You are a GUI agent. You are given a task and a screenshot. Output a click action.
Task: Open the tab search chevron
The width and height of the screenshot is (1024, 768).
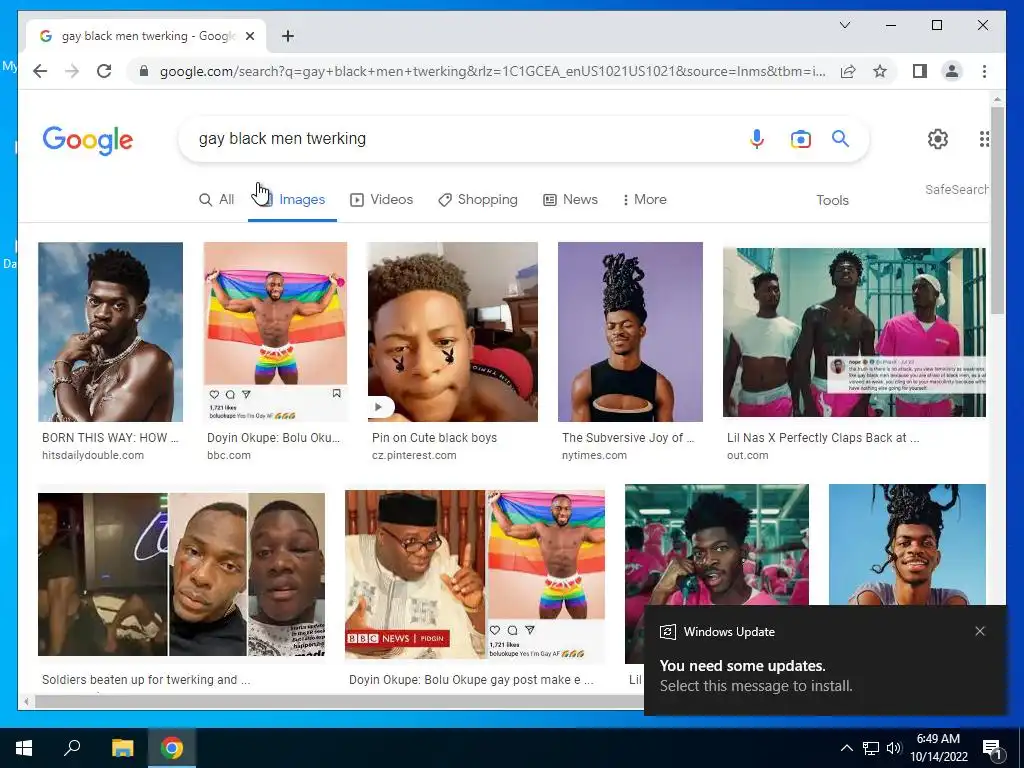[844, 25]
